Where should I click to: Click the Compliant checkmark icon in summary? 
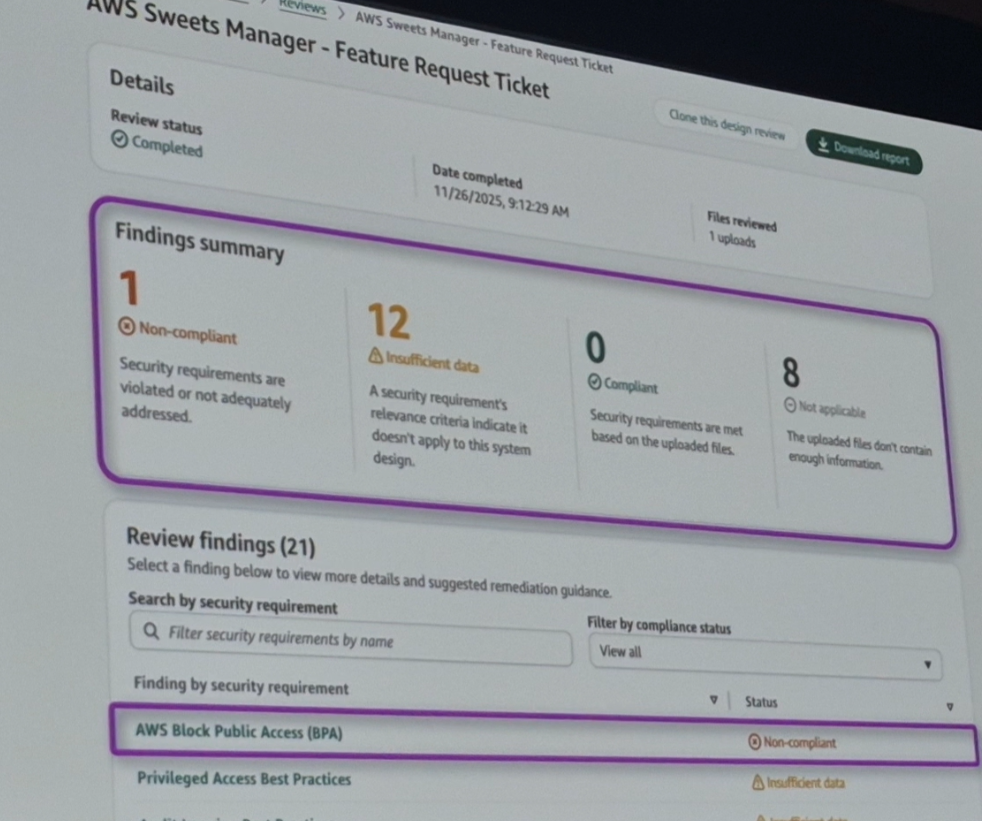(594, 382)
